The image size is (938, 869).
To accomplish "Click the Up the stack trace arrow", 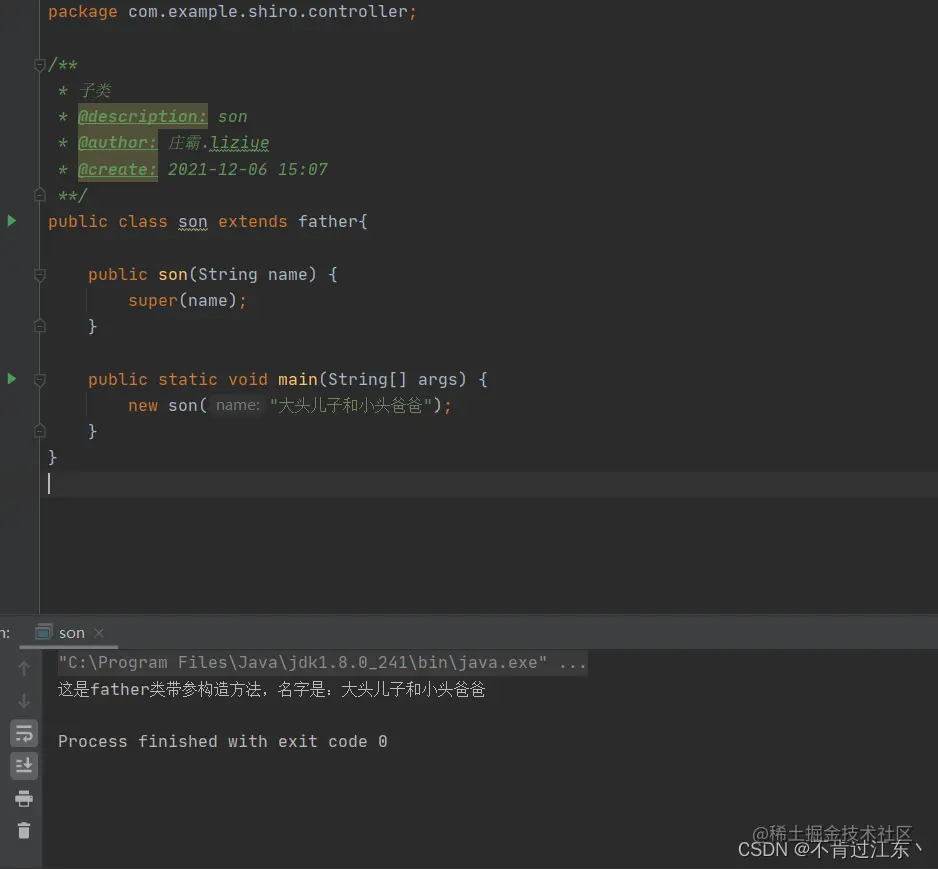I will click(24, 668).
